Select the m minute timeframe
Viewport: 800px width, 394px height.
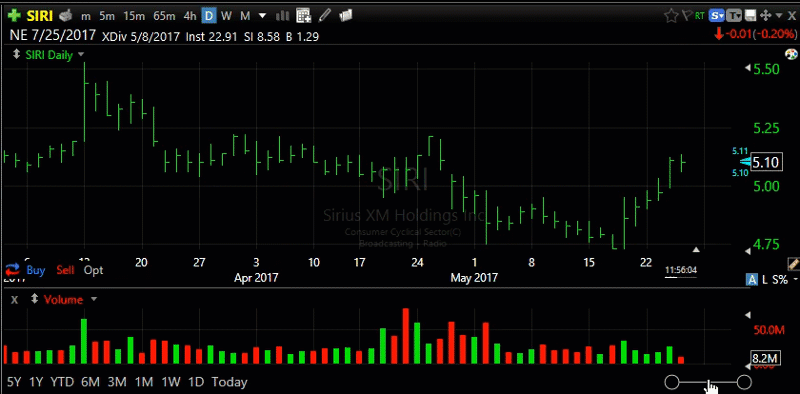(x=86, y=16)
